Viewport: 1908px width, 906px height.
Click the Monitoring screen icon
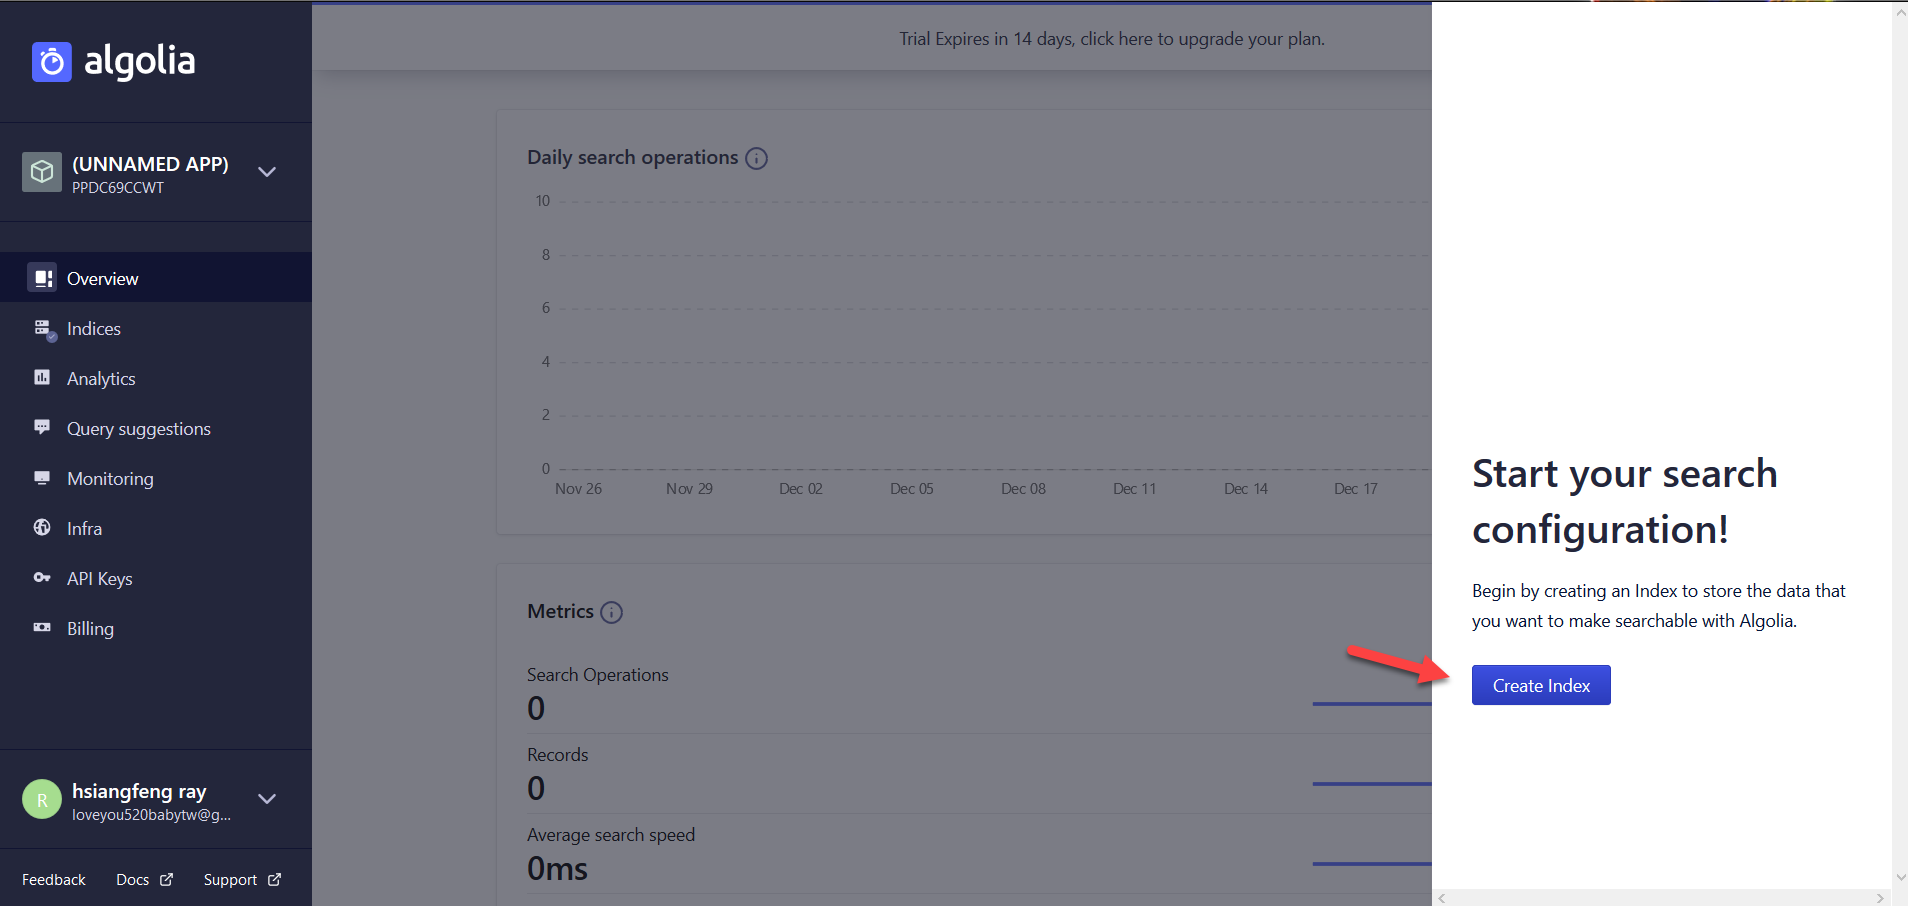[42, 478]
